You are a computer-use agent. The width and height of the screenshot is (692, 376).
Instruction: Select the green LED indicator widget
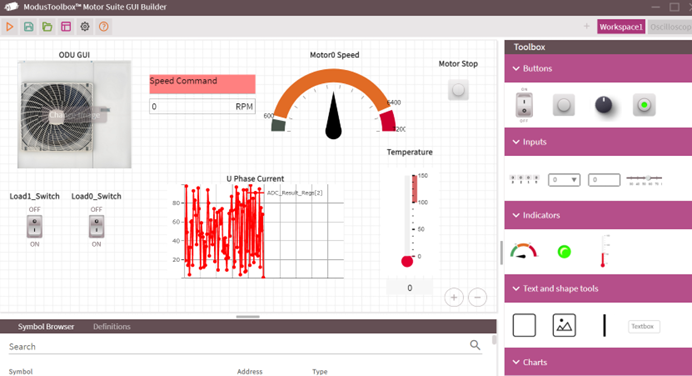pyautogui.click(x=564, y=252)
